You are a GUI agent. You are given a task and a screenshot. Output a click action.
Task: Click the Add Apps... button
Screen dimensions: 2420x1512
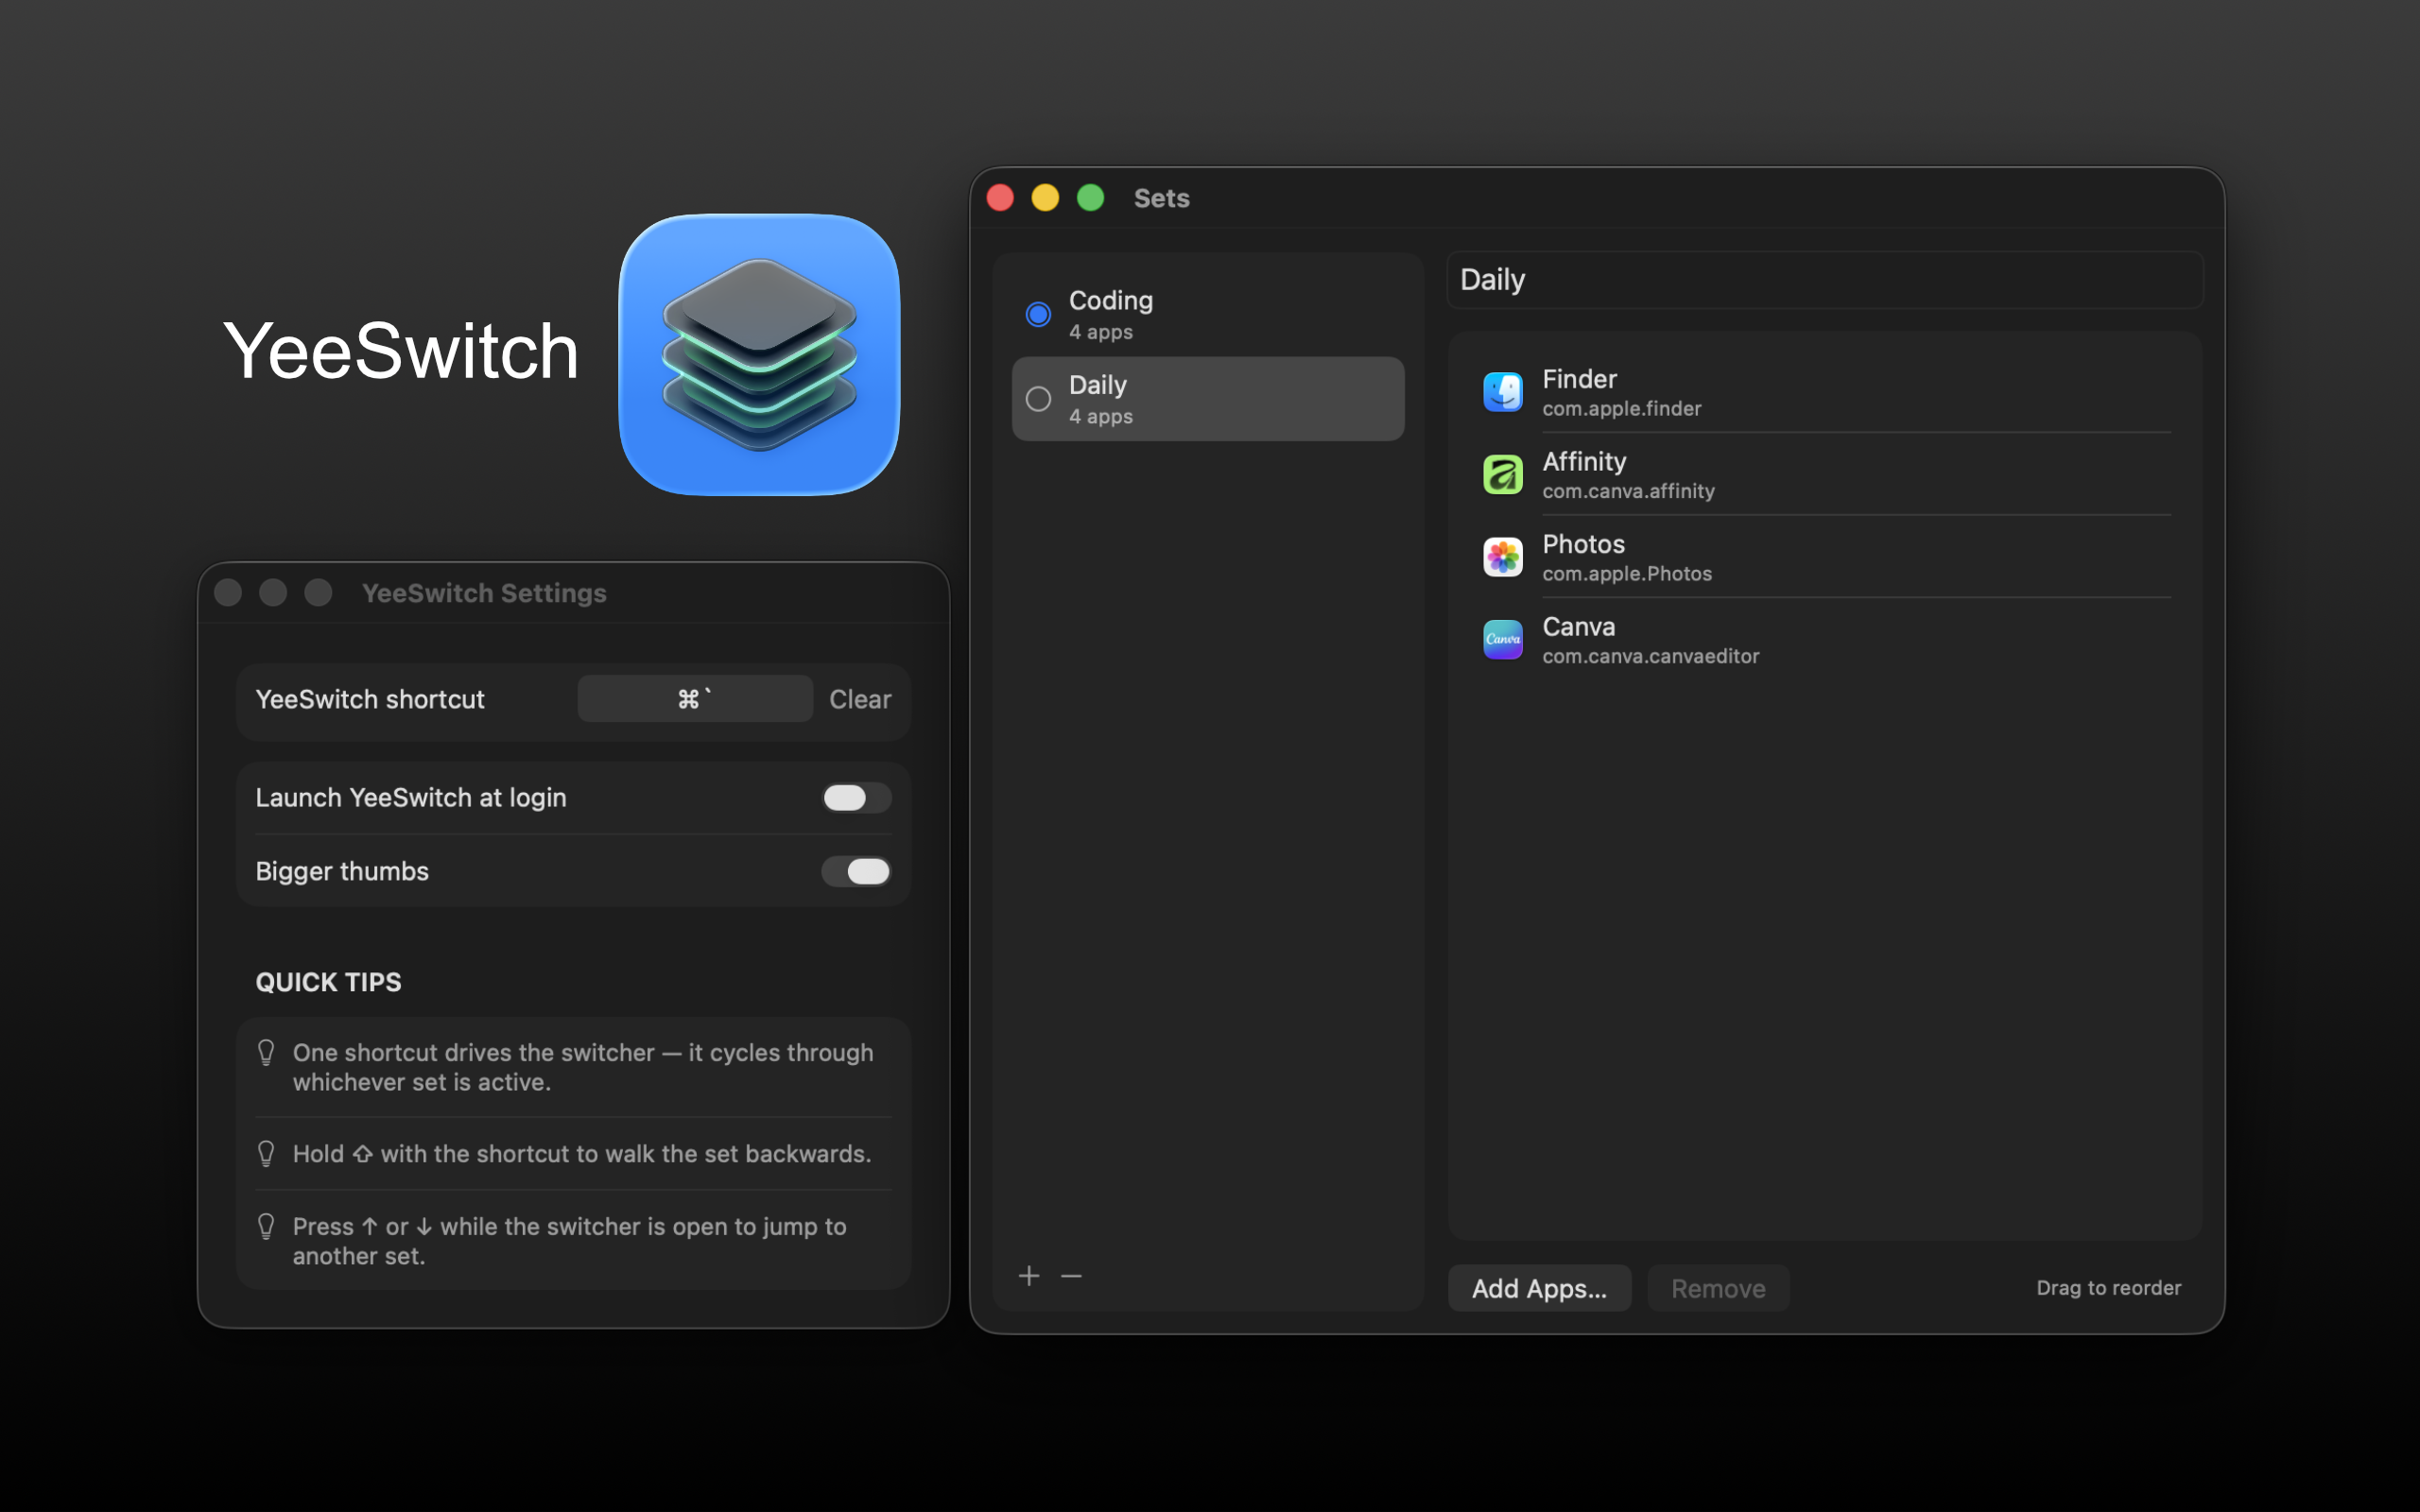coord(1539,1288)
